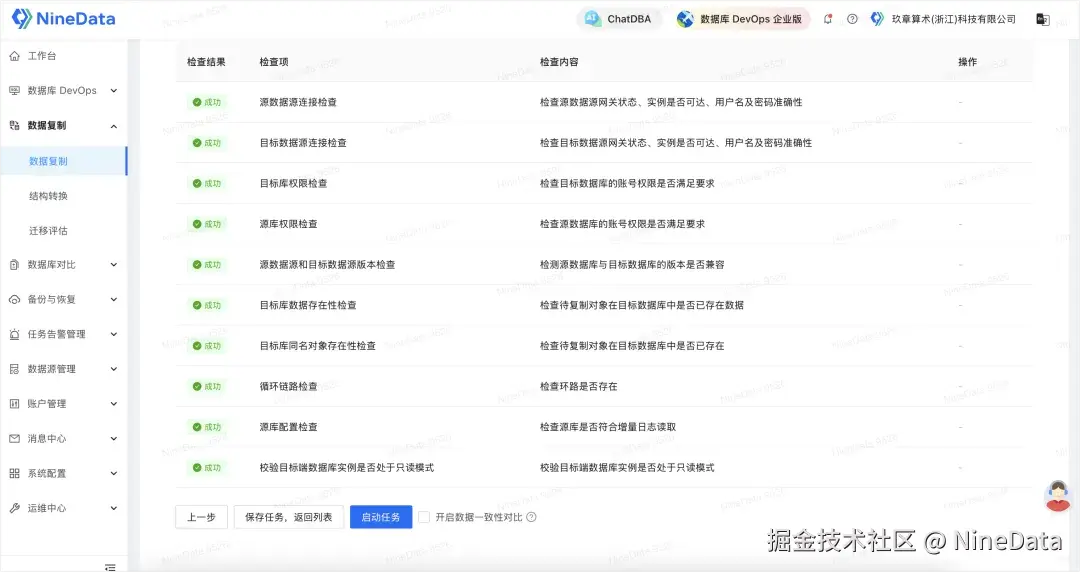Open ChatDBA assistant
This screenshot has width=1080, height=572.
618,19
